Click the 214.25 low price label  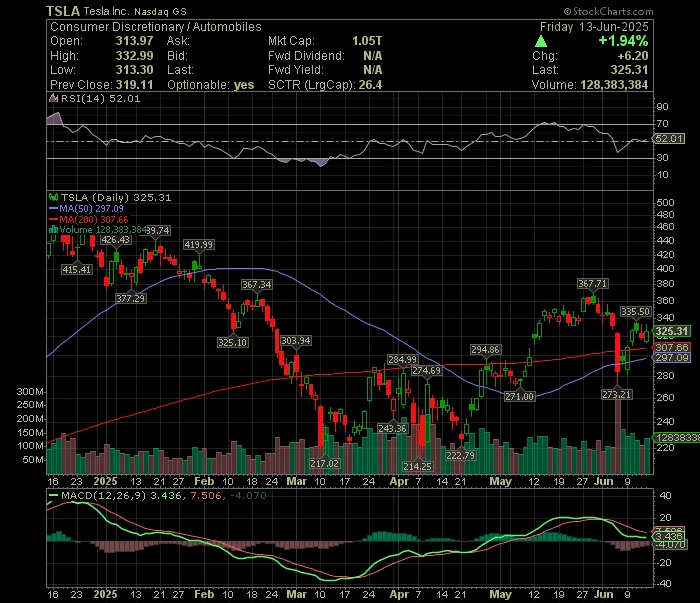(417, 466)
